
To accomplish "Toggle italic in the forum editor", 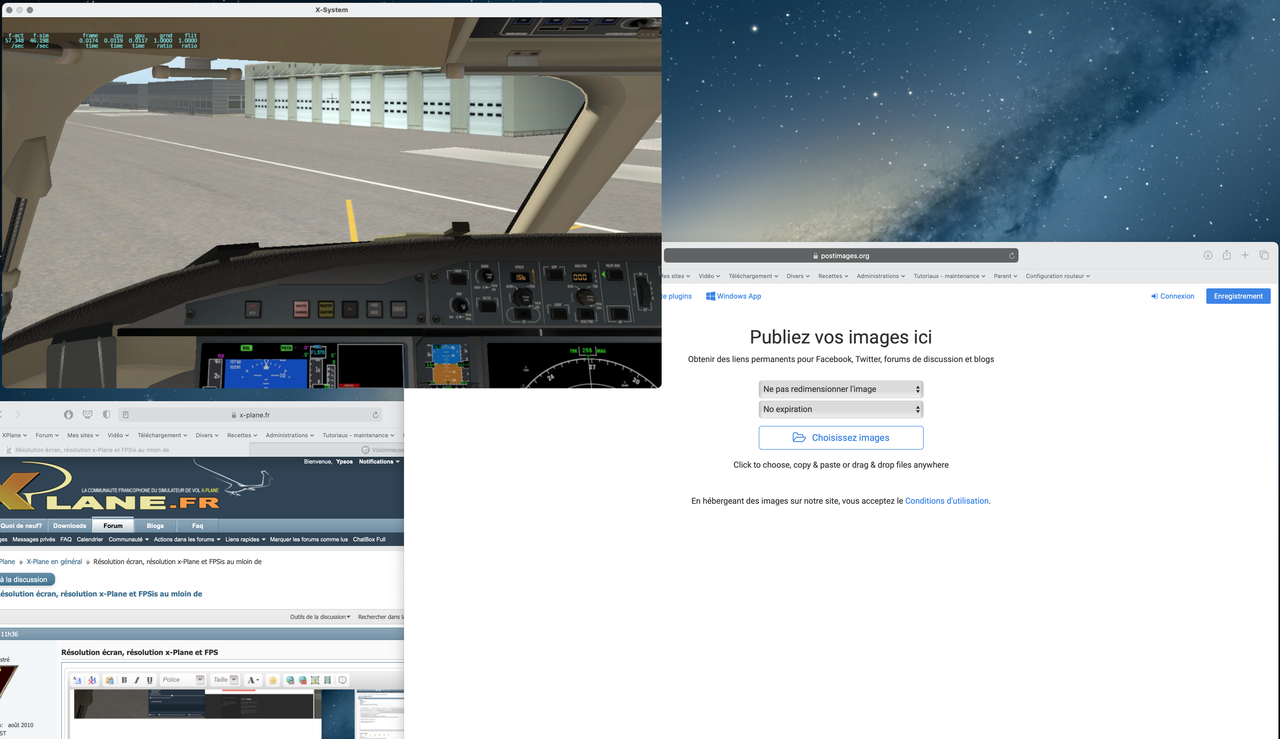I will [137, 680].
